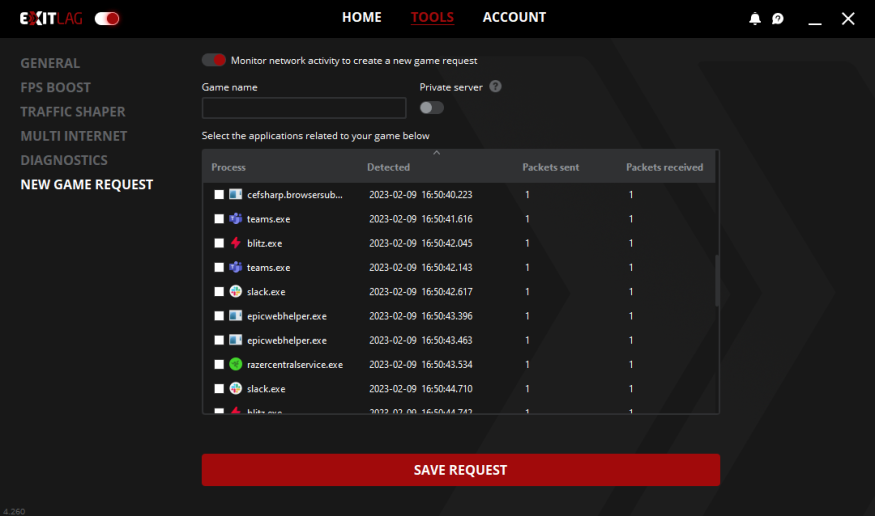875x516 pixels.
Task: Disable network activity monitoring toggle
Action: tap(214, 60)
